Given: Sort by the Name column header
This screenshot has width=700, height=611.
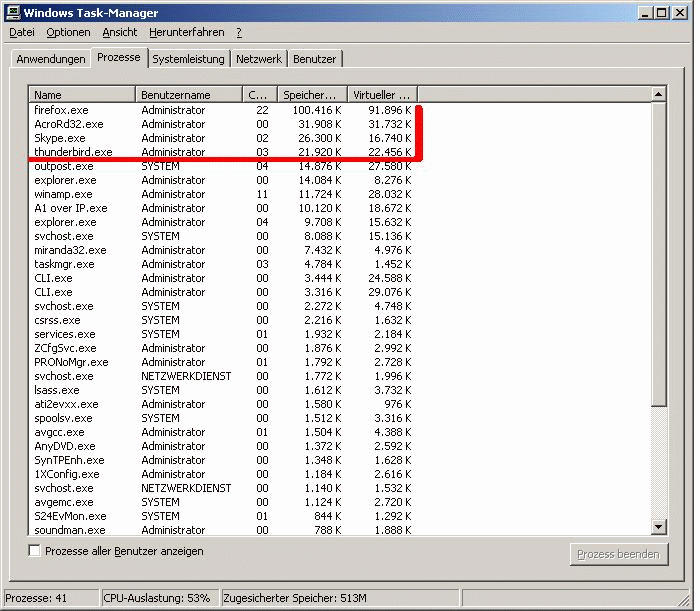Looking at the screenshot, I should [x=82, y=95].
